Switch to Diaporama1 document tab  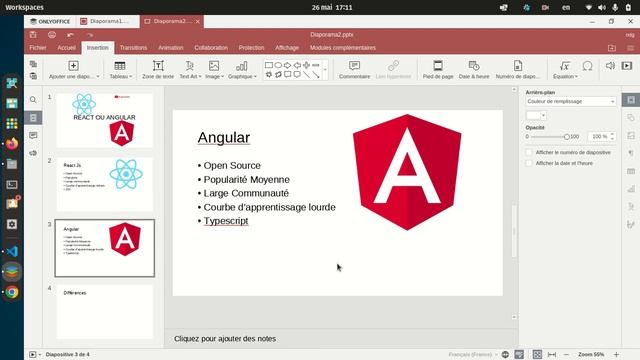click(x=107, y=21)
